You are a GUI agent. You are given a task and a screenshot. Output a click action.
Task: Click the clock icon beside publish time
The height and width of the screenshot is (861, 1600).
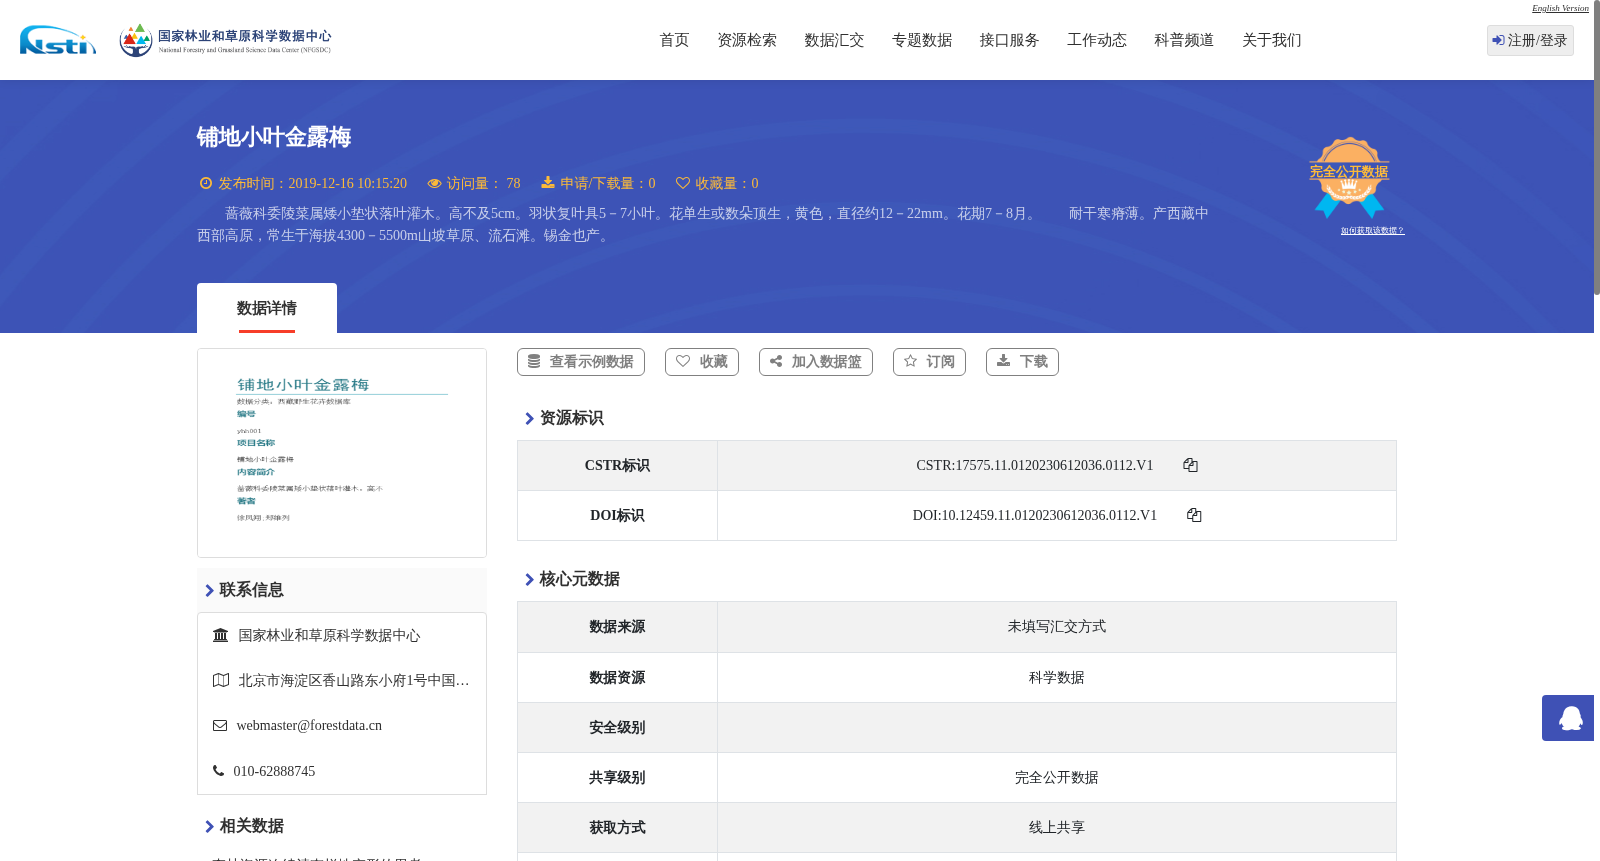click(x=206, y=183)
